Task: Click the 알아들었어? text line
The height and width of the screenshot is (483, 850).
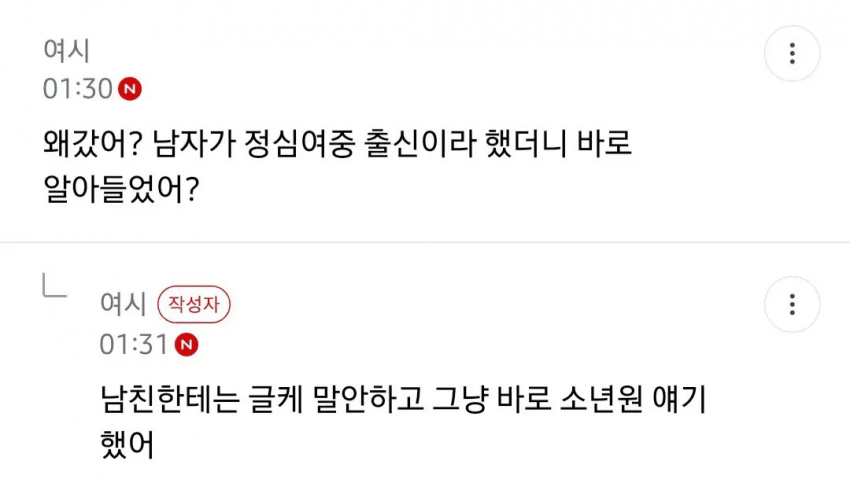Action: (119, 189)
